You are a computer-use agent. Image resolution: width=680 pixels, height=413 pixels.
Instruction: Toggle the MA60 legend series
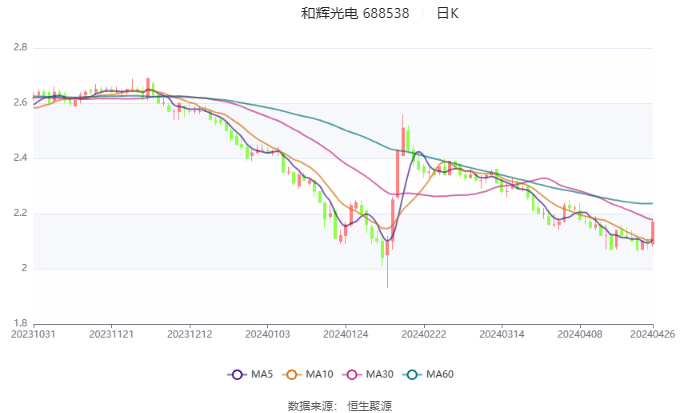click(428, 374)
